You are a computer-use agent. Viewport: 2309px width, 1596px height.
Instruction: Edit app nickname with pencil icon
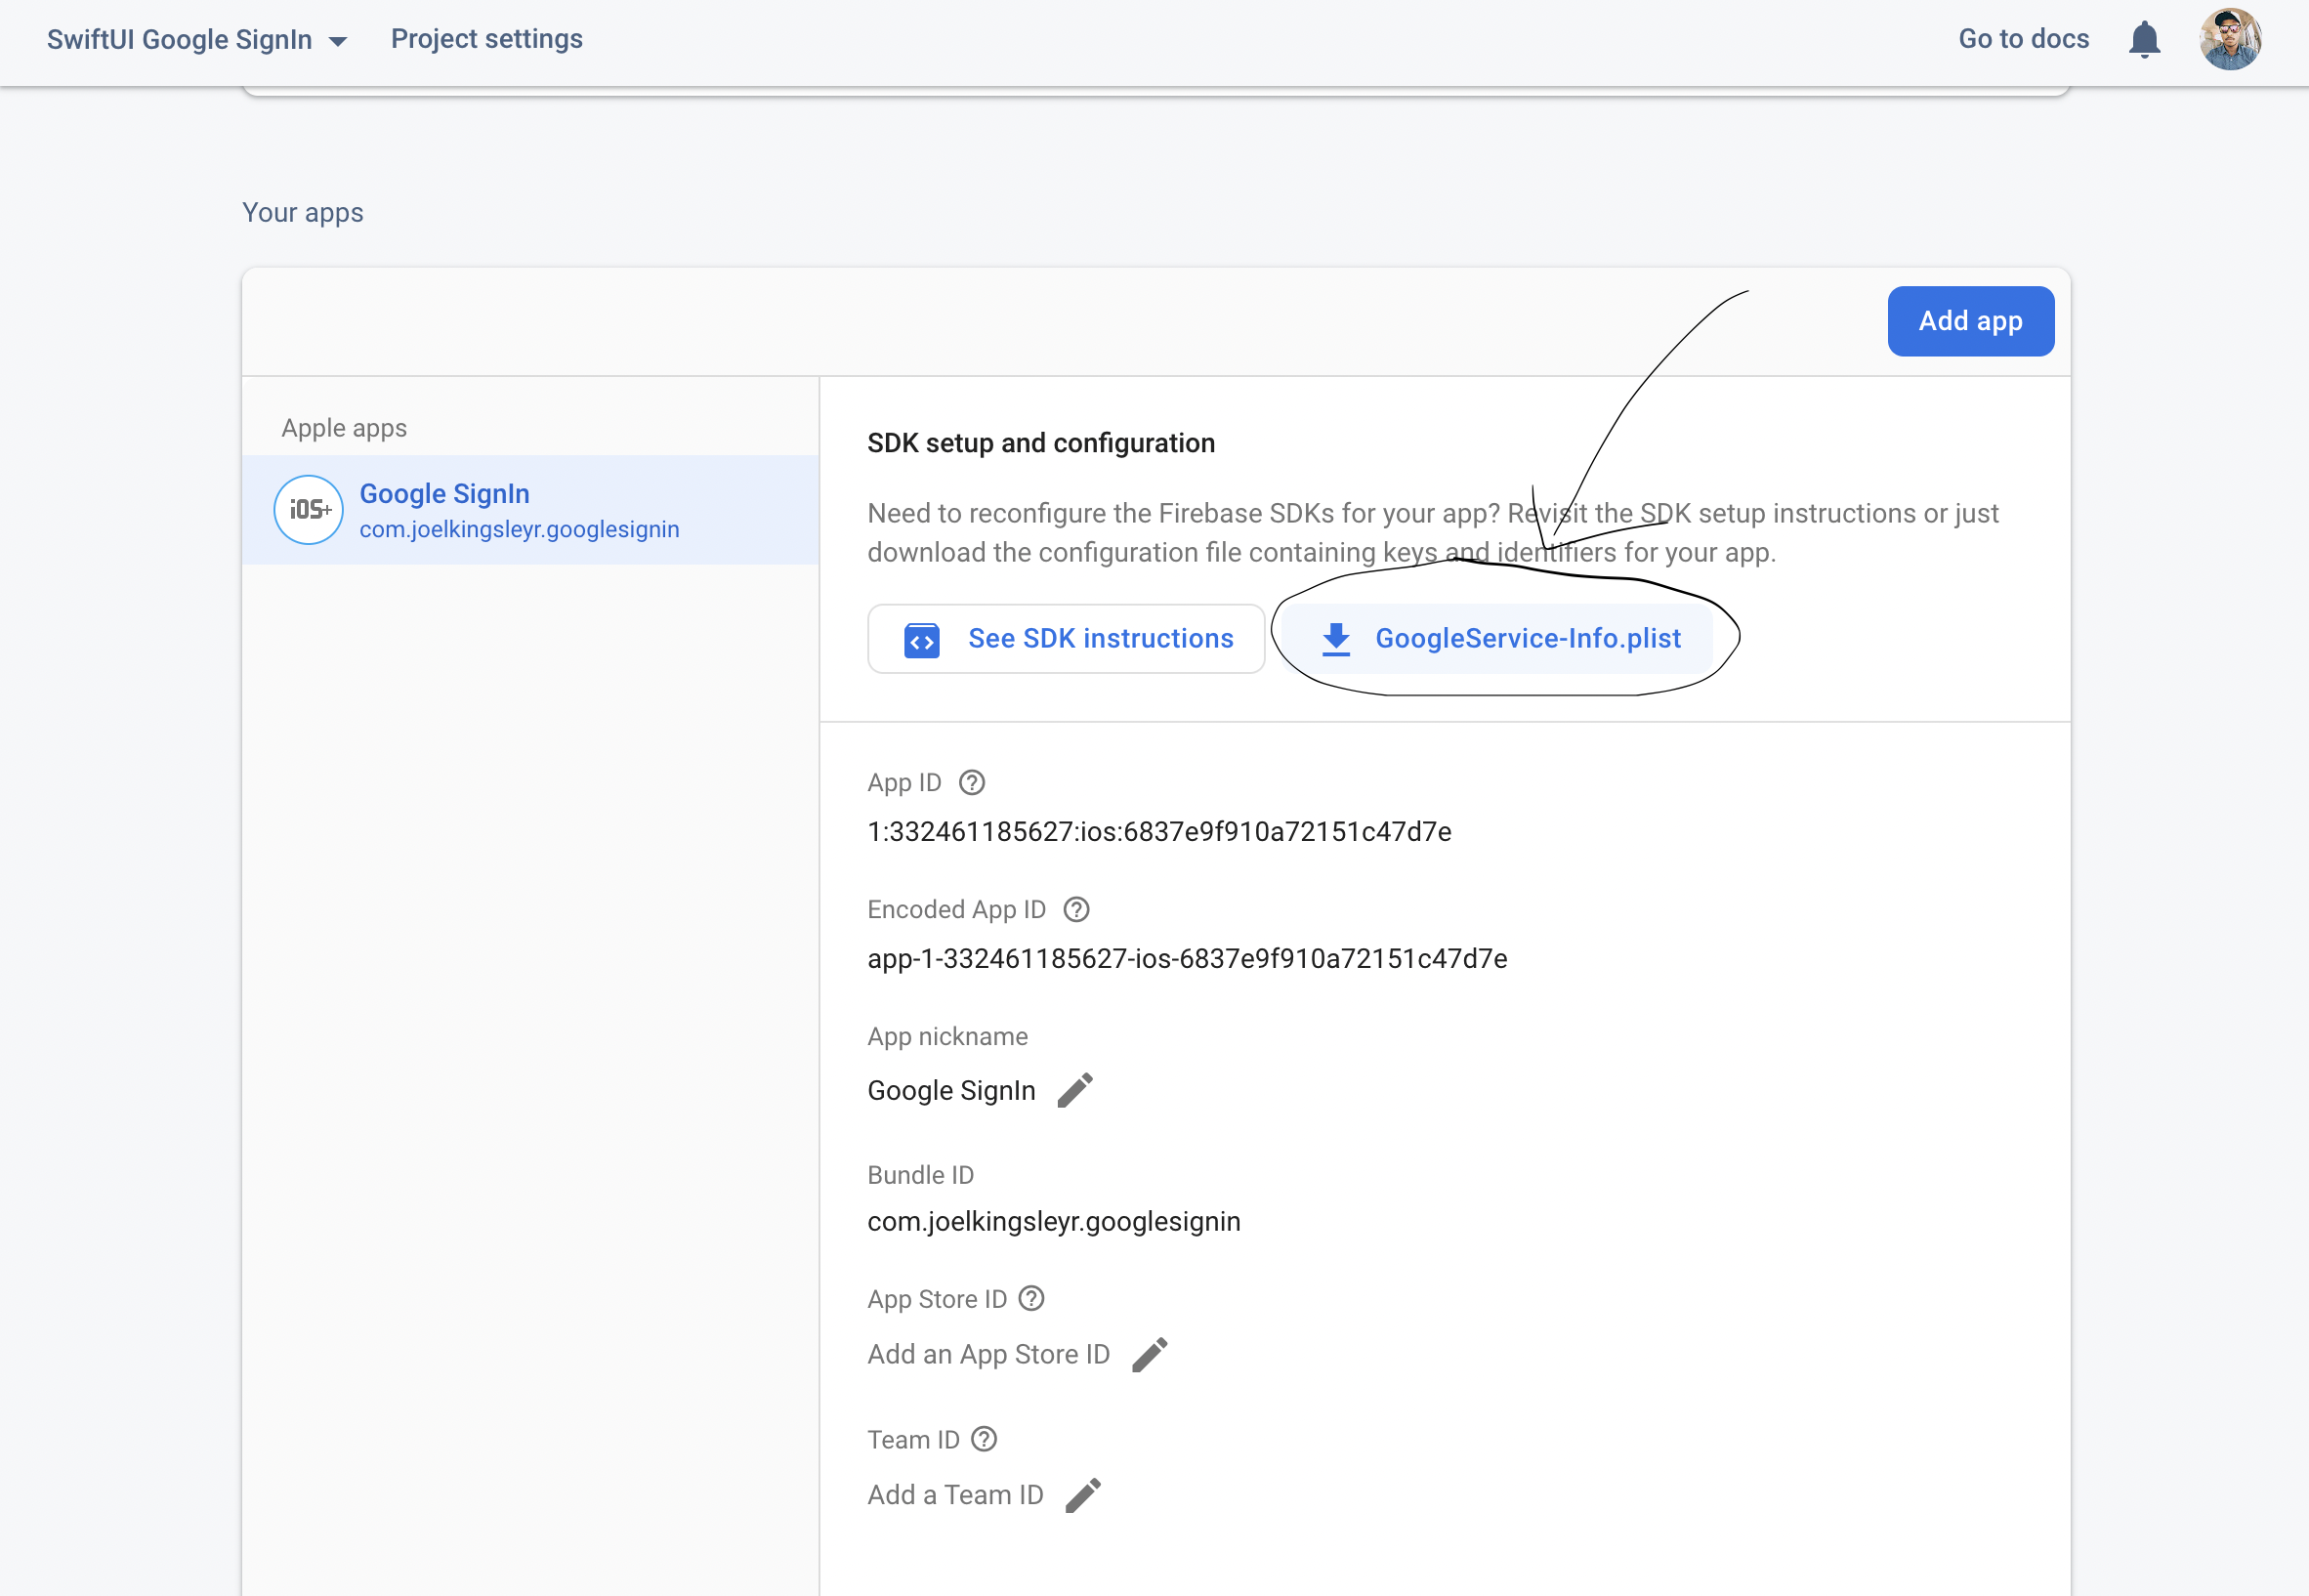pos(1075,1090)
